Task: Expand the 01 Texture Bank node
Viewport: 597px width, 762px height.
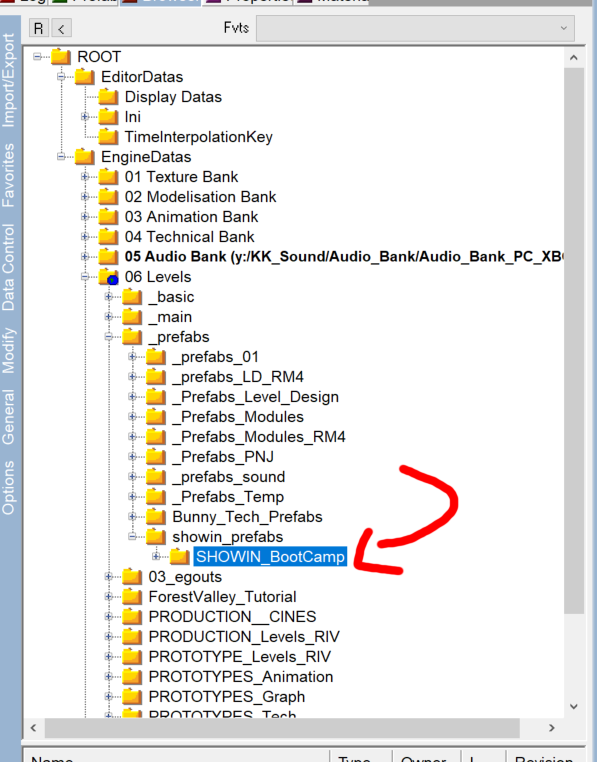Action: [x=85, y=177]
